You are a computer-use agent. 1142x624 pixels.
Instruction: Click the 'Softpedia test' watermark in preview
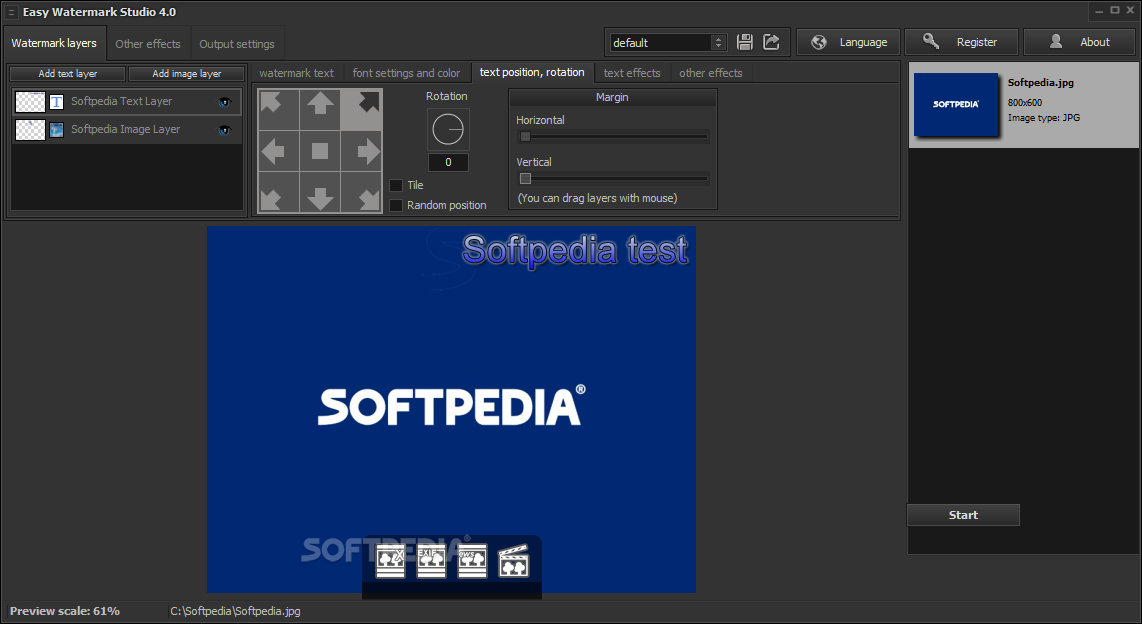click(575, 250)
